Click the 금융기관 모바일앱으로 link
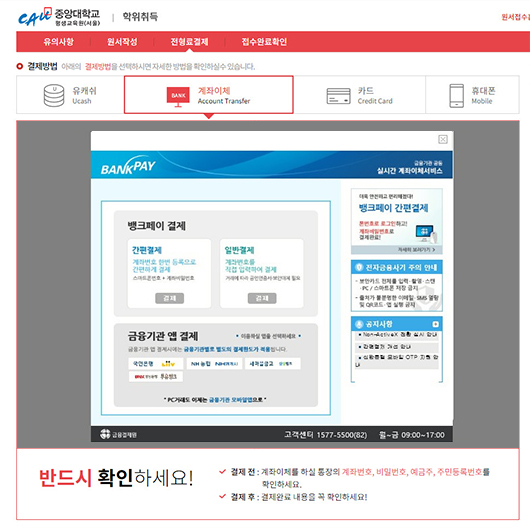This screenshot has height=530, width=530. click(x=236, y=400)
